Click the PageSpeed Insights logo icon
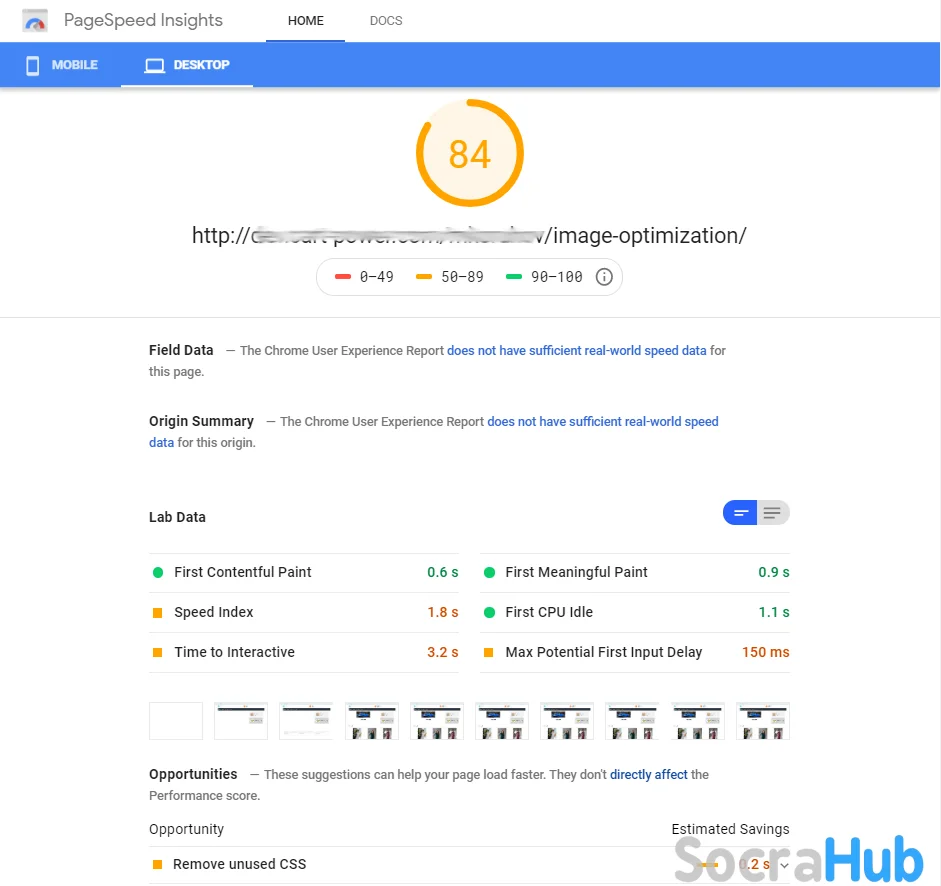The image size is (941, 886). (35, 21)
